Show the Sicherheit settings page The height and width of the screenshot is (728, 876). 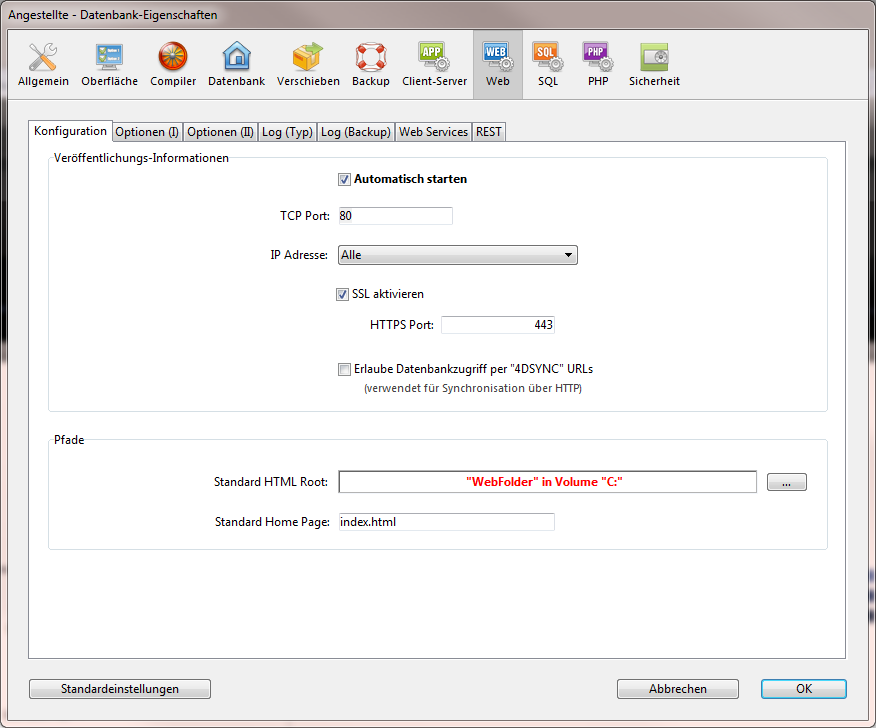tap(654, 65)
